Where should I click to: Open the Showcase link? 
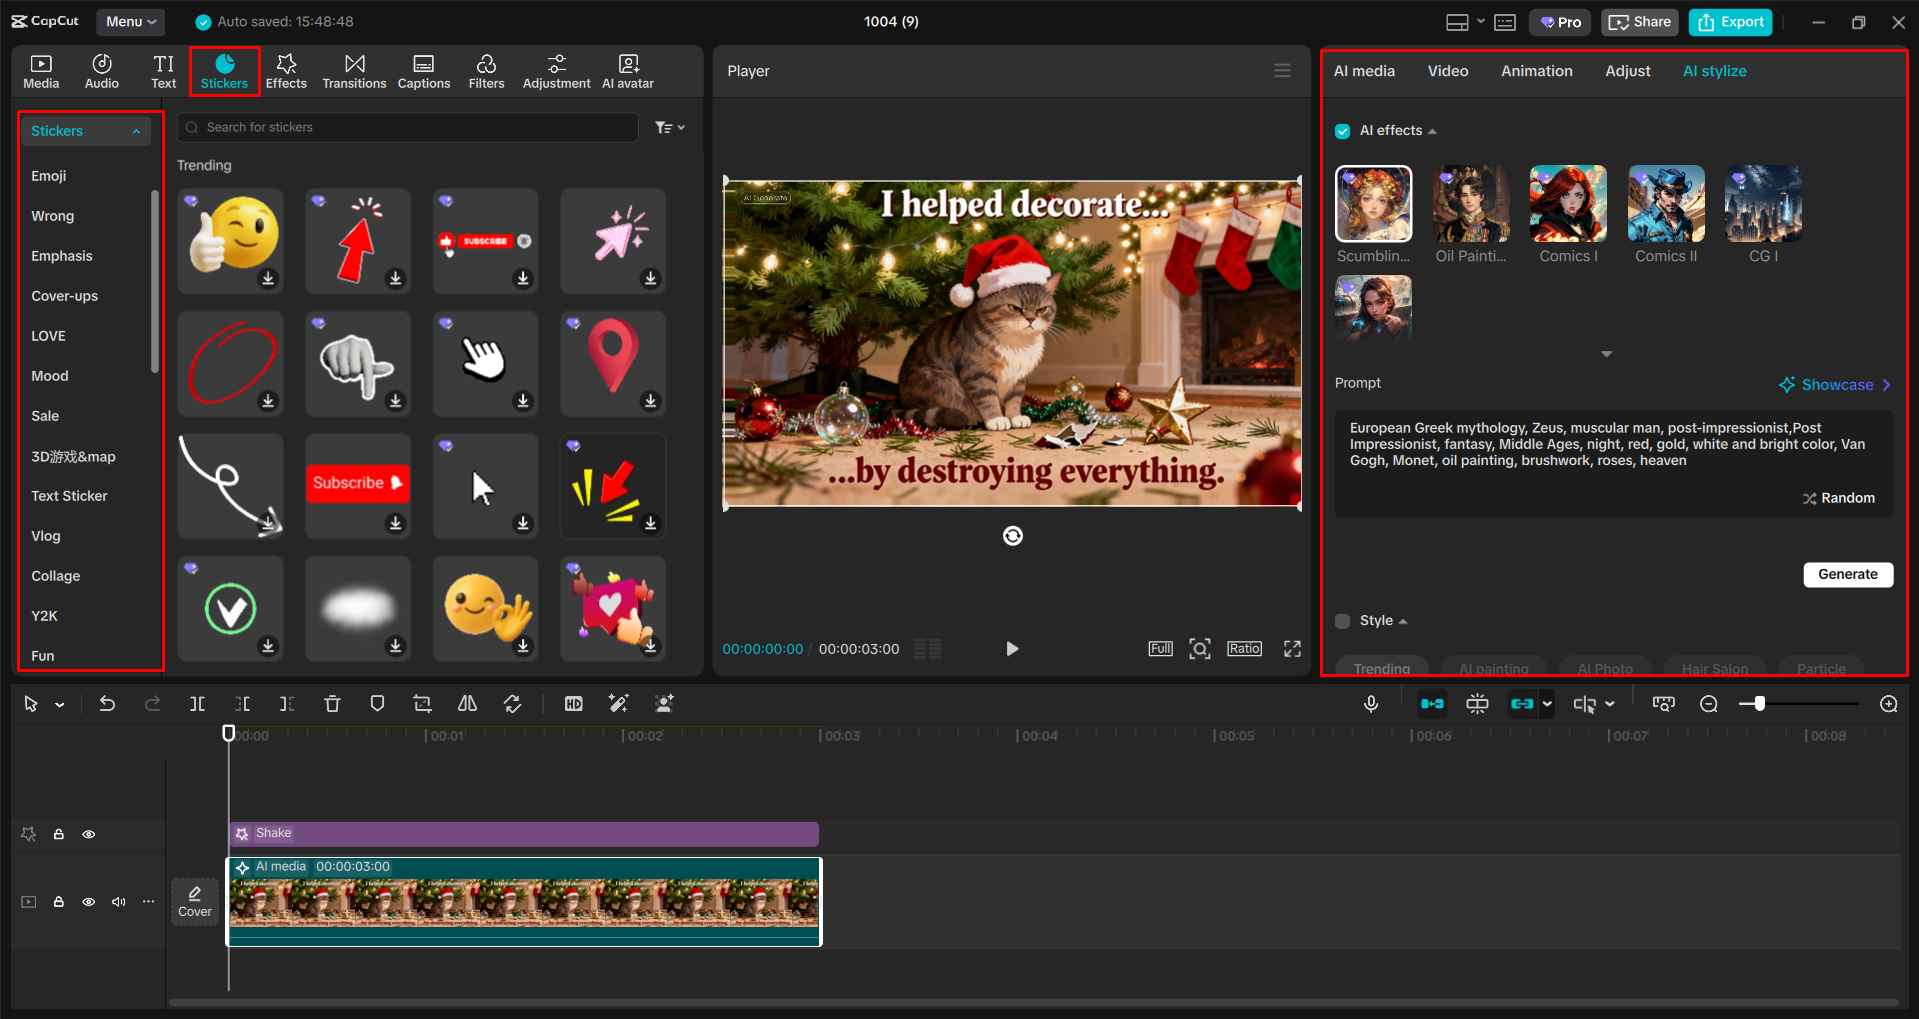pyautogui.click(x=1837, y=384)
